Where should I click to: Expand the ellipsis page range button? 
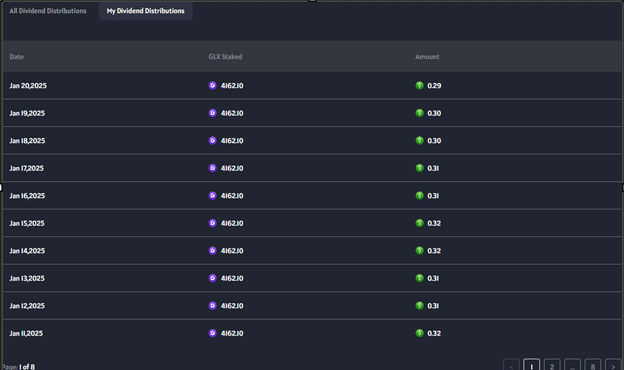[x=572, y=366]
